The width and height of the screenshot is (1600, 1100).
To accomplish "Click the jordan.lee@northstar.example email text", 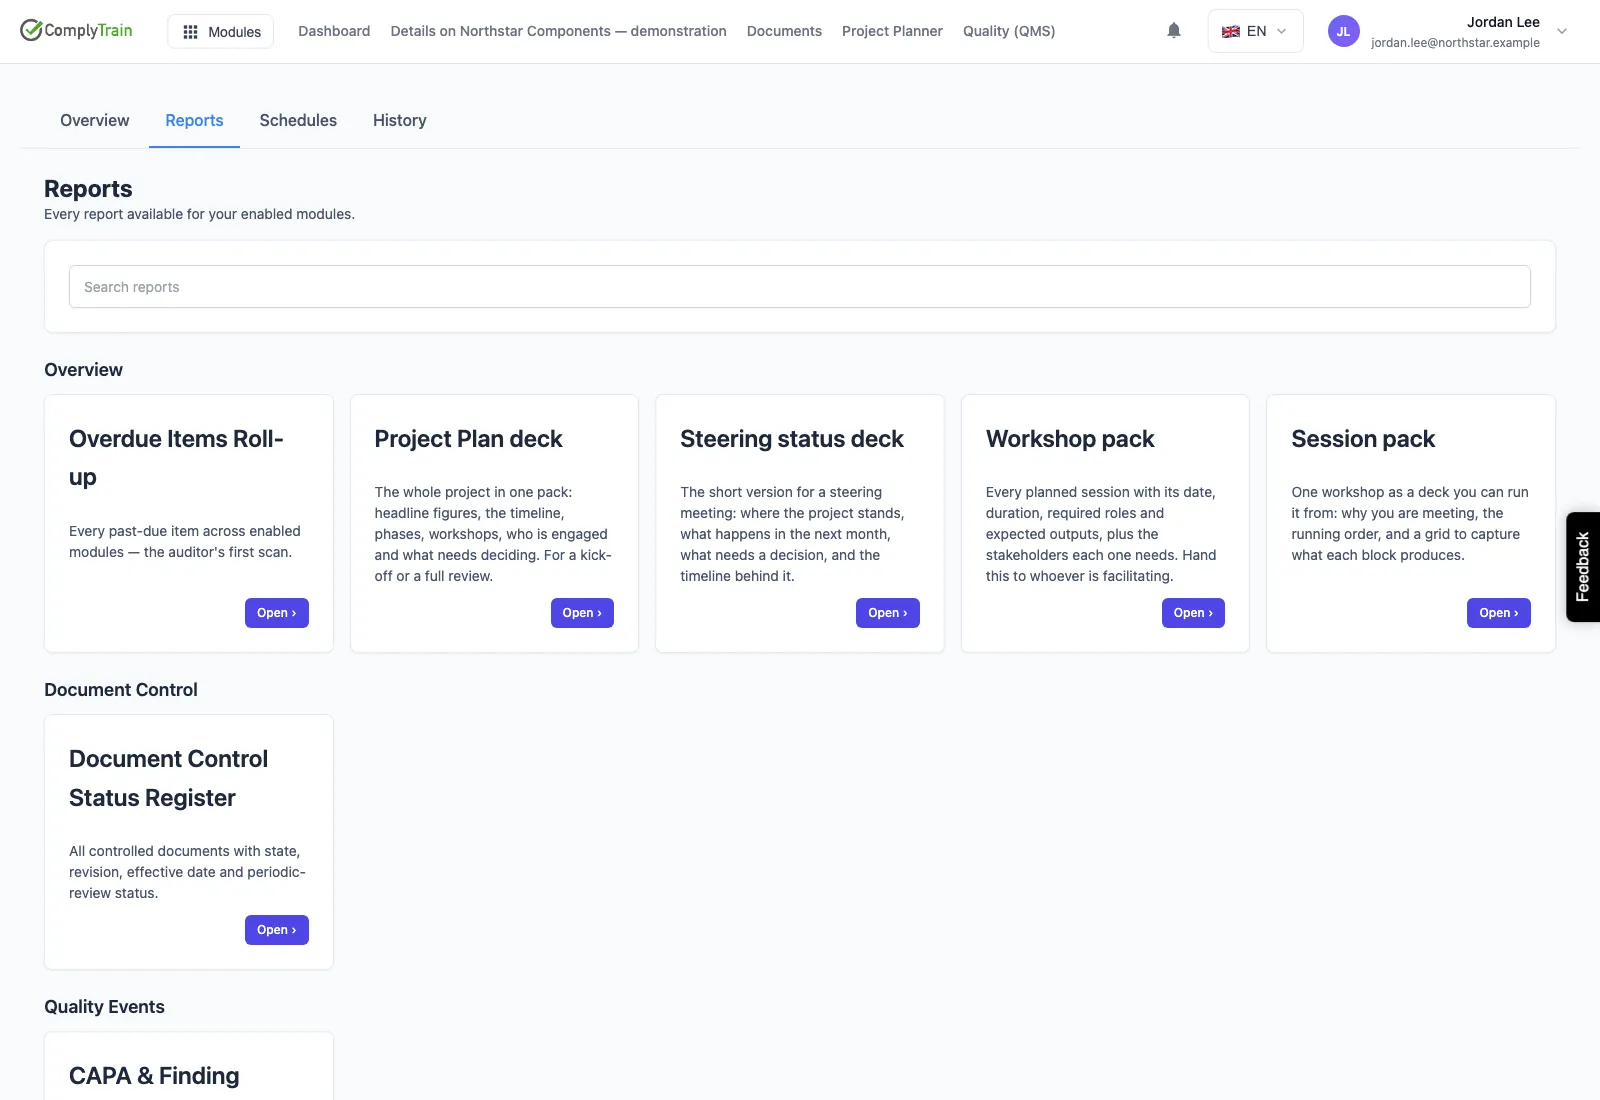I will (1455, 43).
